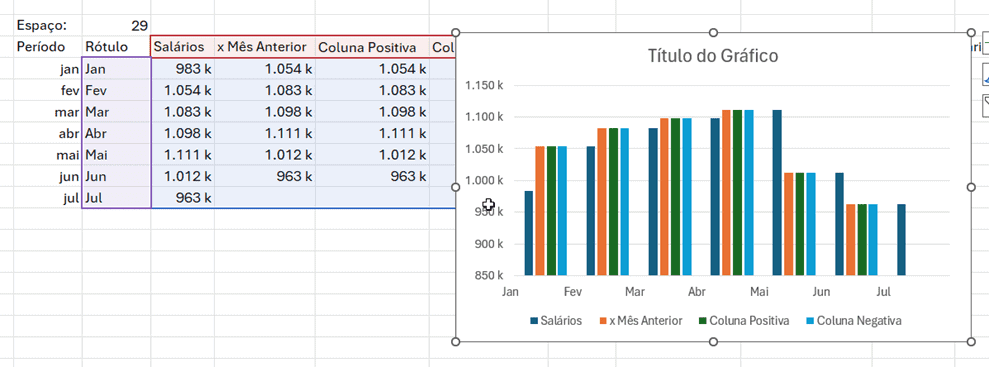
Task: Select Salários cell 1.054 k in Fev row
Action: pyautogui.click(x=183, y=90)
